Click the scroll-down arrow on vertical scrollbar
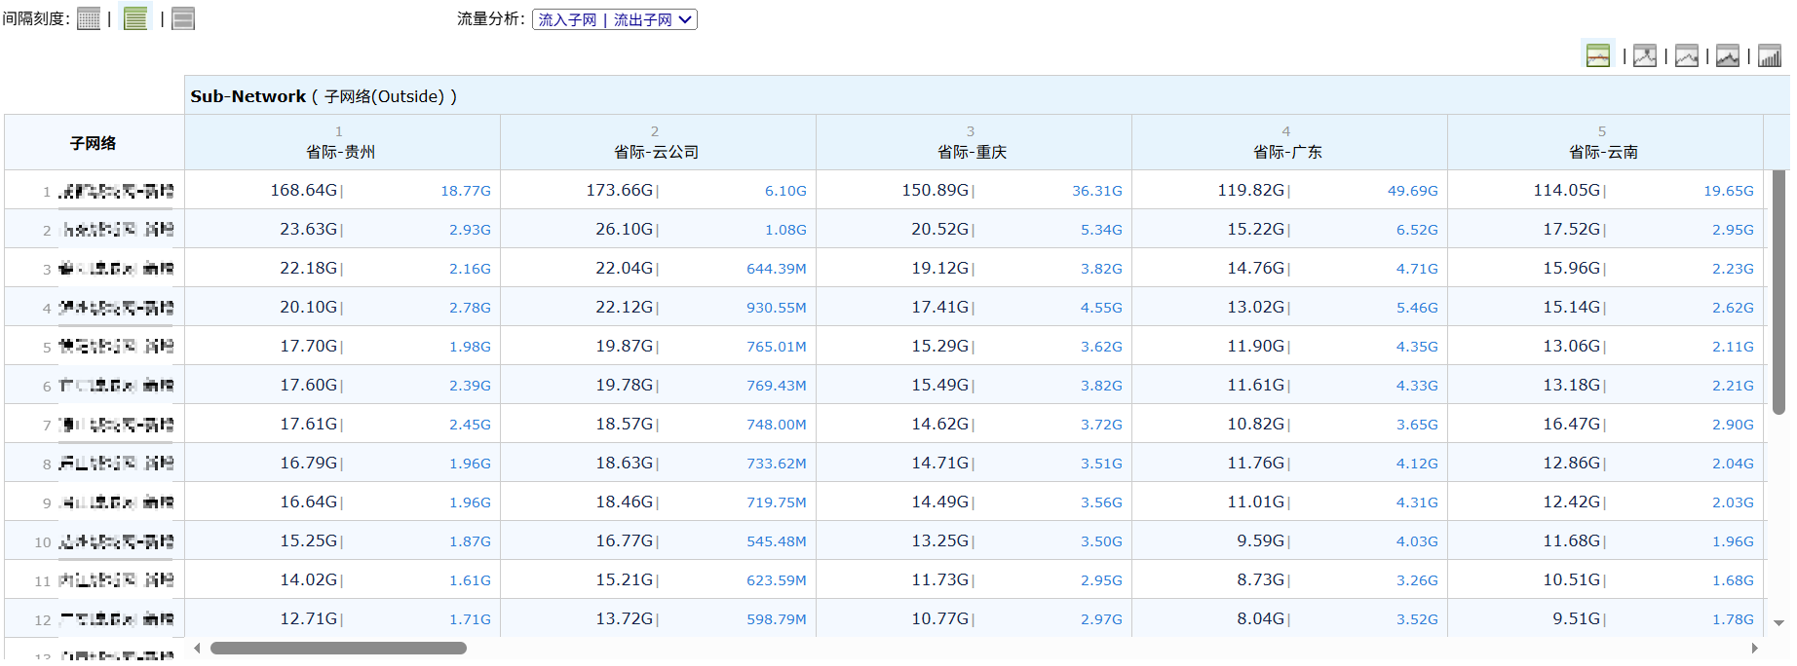This screenshot has height=666, width=1797. coord(1779,623)
